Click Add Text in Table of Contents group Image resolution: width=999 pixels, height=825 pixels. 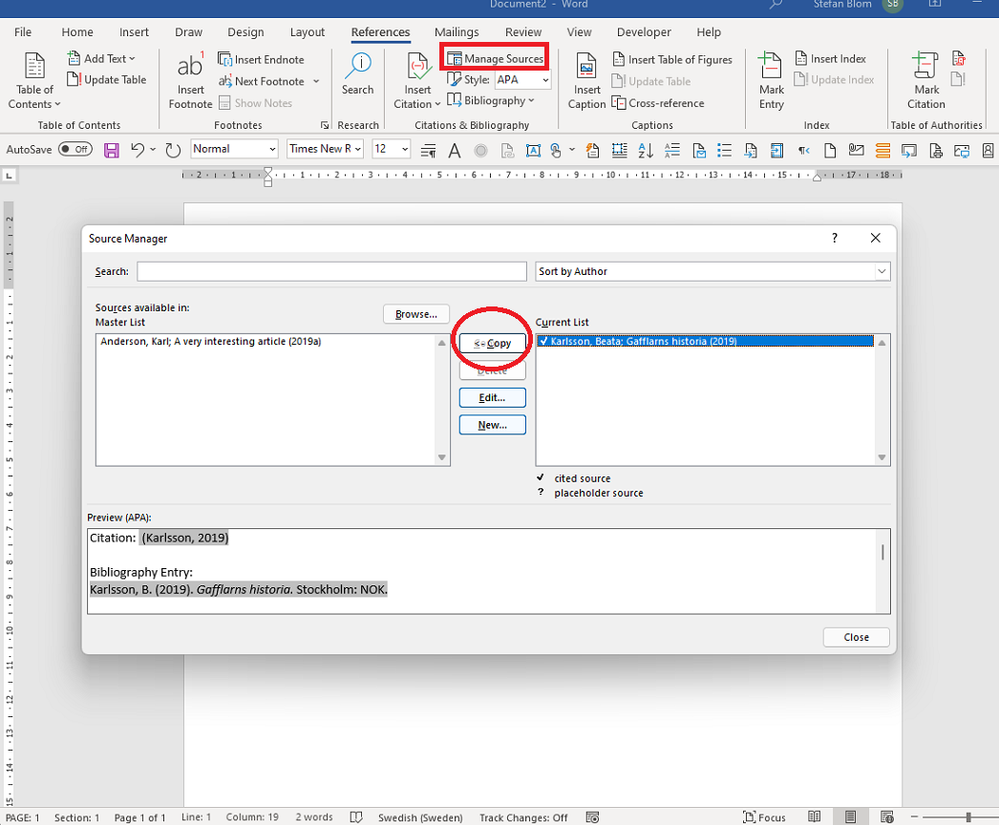coord(101,59)
